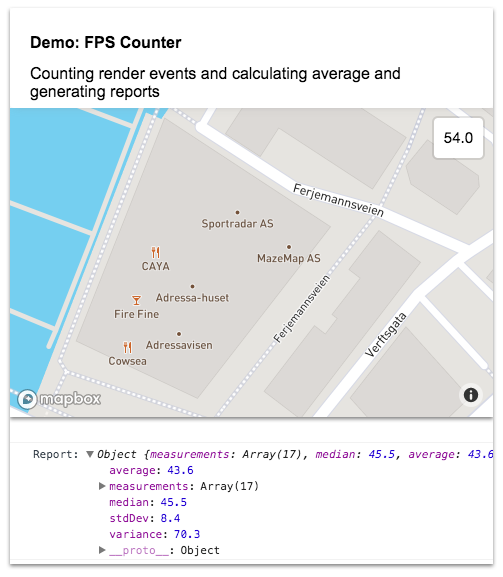Click the stdDev: 8.4 property line

click(145, 518)
